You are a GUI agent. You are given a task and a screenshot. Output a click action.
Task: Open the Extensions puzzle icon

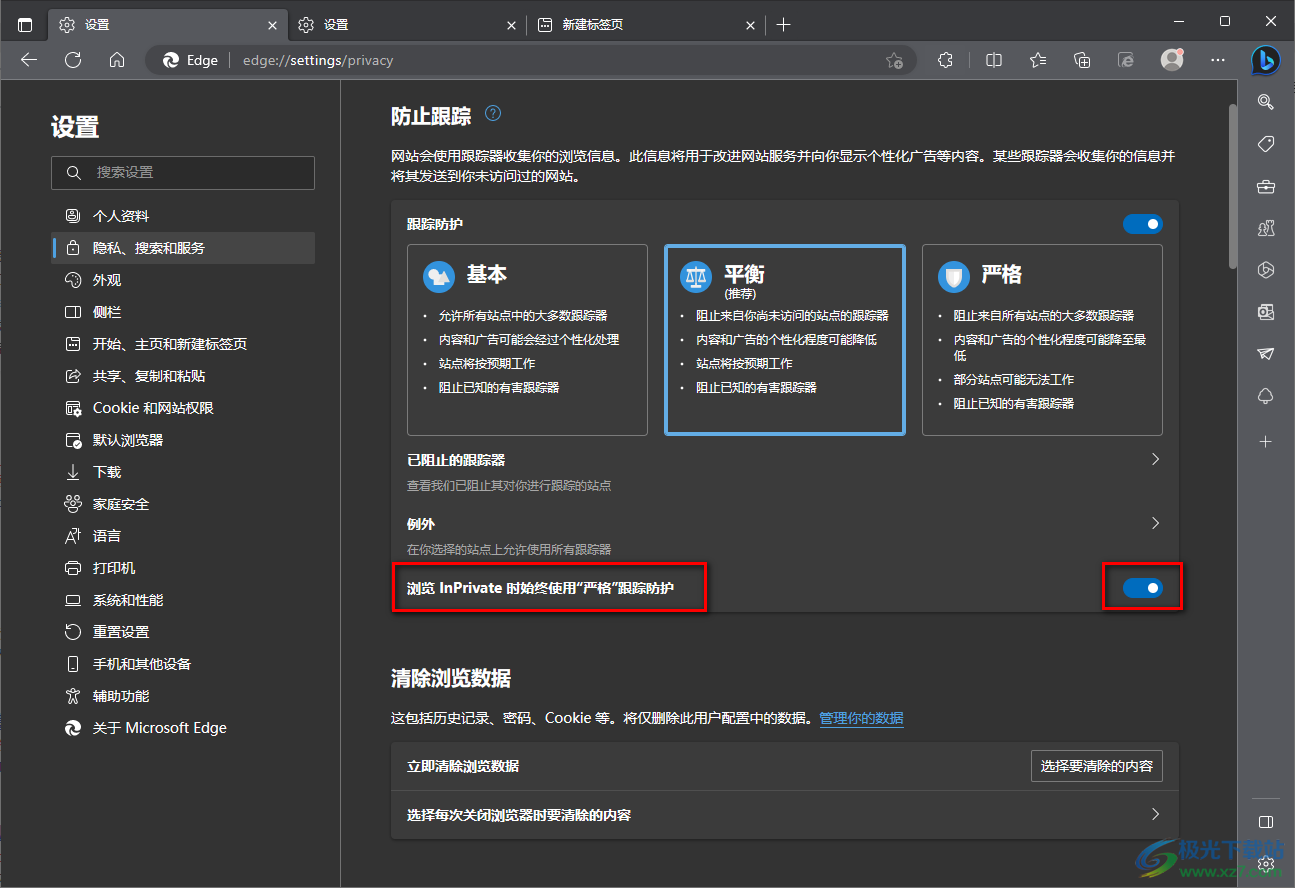[x=945, y=60]
